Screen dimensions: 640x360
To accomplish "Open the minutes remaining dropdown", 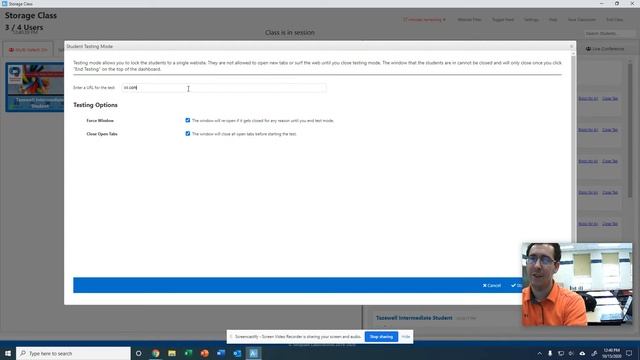I will coord(424,20).
